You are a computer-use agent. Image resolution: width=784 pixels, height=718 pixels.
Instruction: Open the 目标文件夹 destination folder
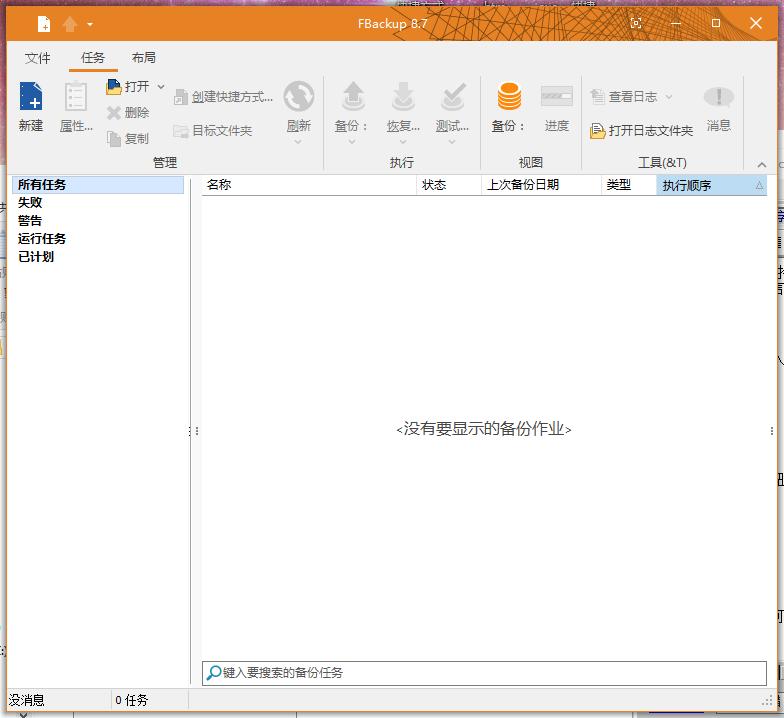(x=212, y=130)
